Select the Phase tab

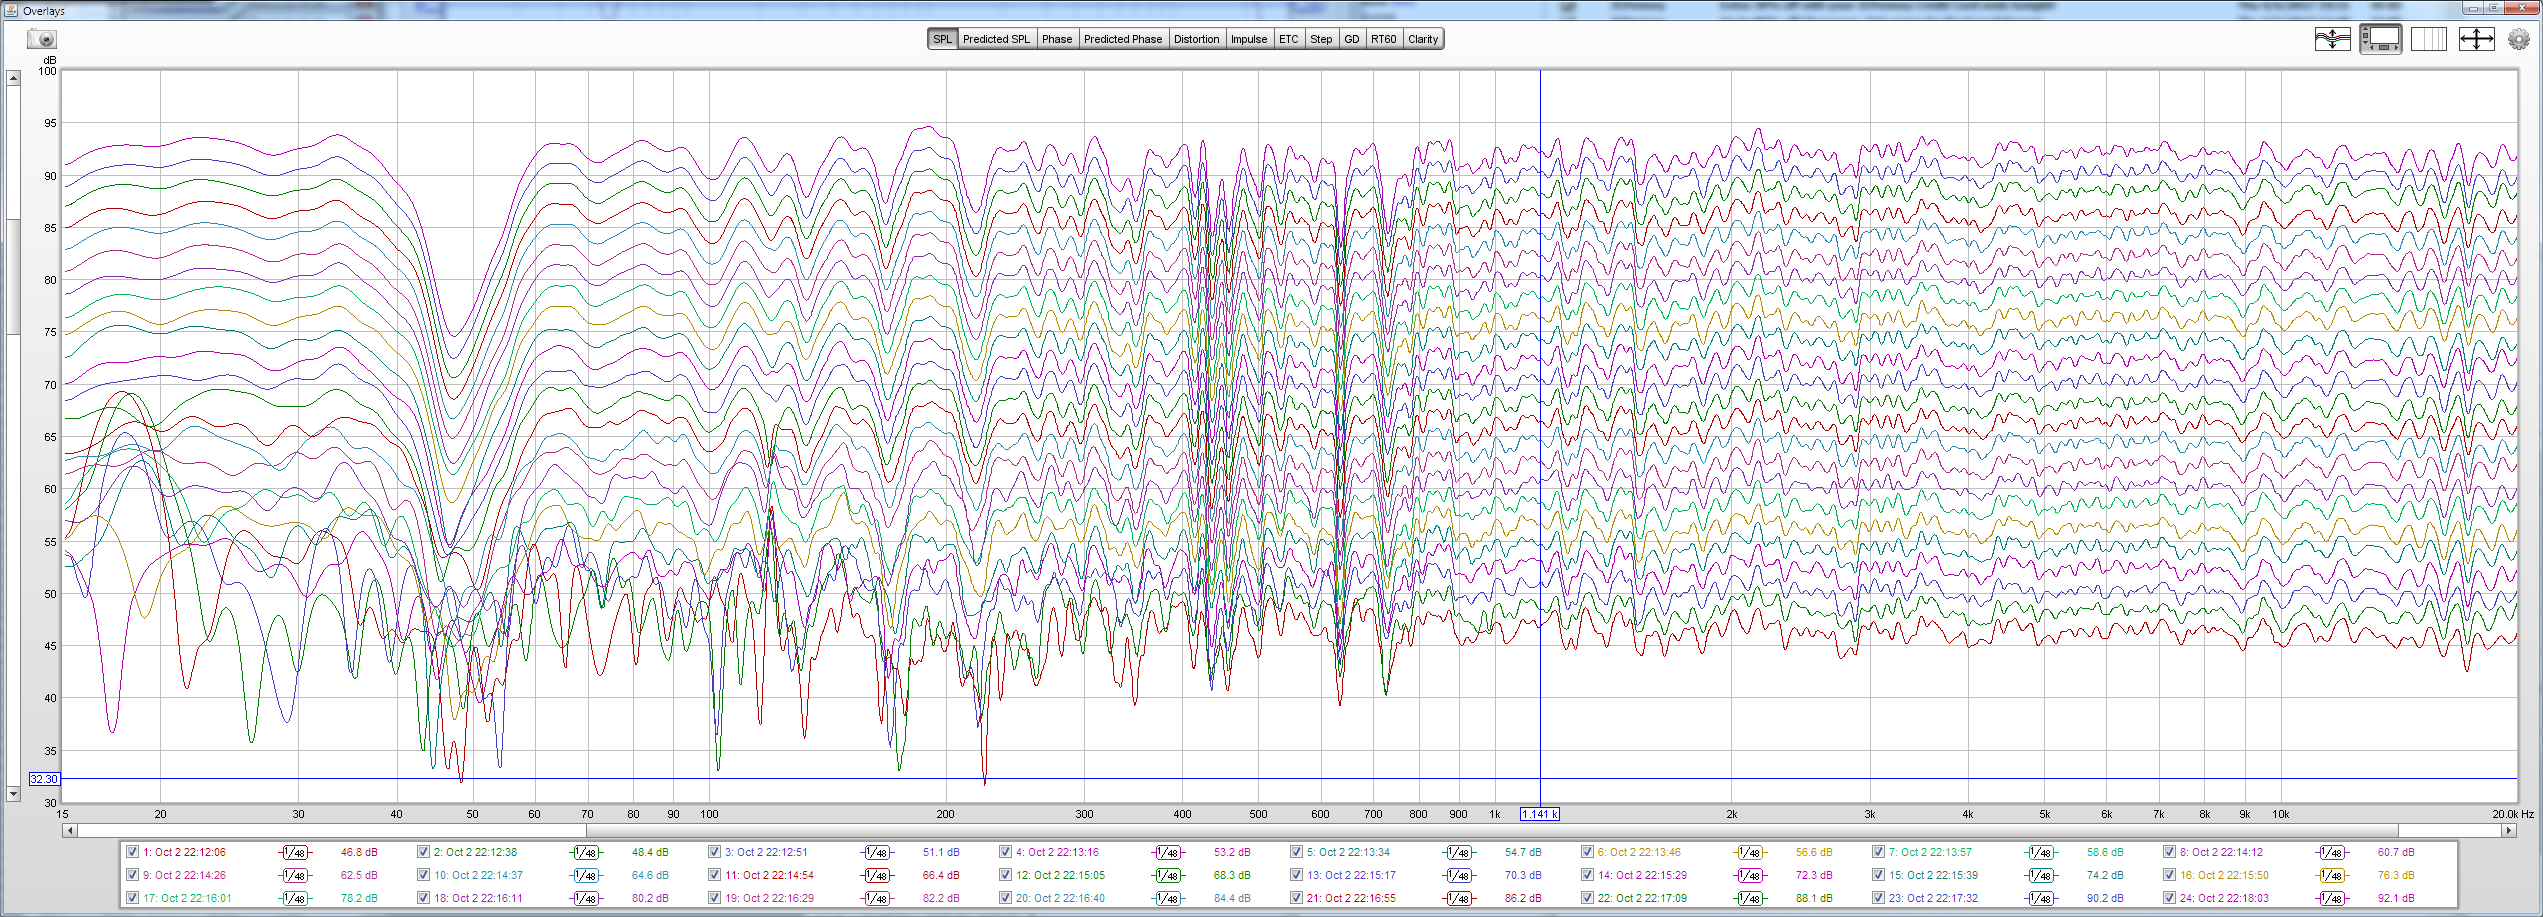1056,39
